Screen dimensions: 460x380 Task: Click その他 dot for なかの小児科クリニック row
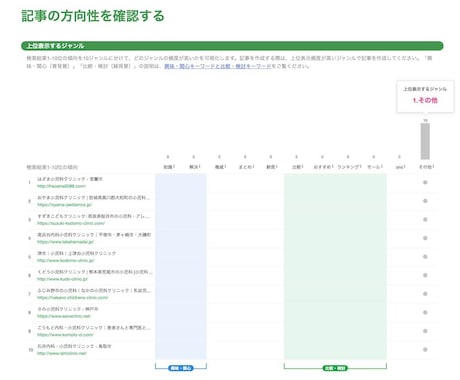pos(425,294)
